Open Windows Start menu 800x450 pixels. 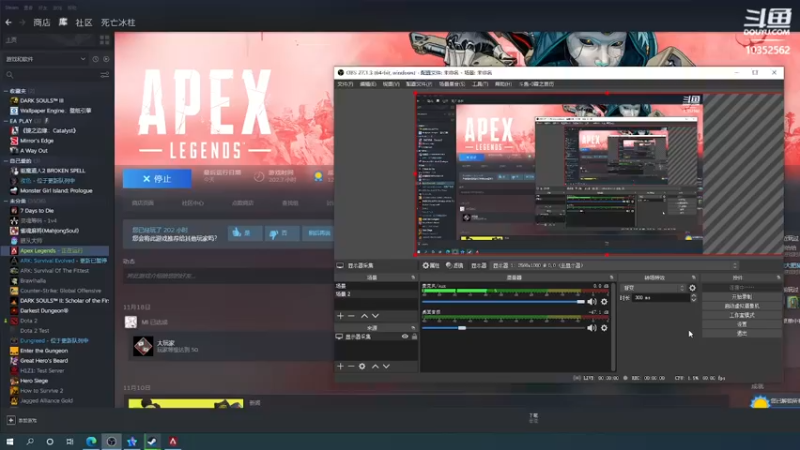click(10, 441)
